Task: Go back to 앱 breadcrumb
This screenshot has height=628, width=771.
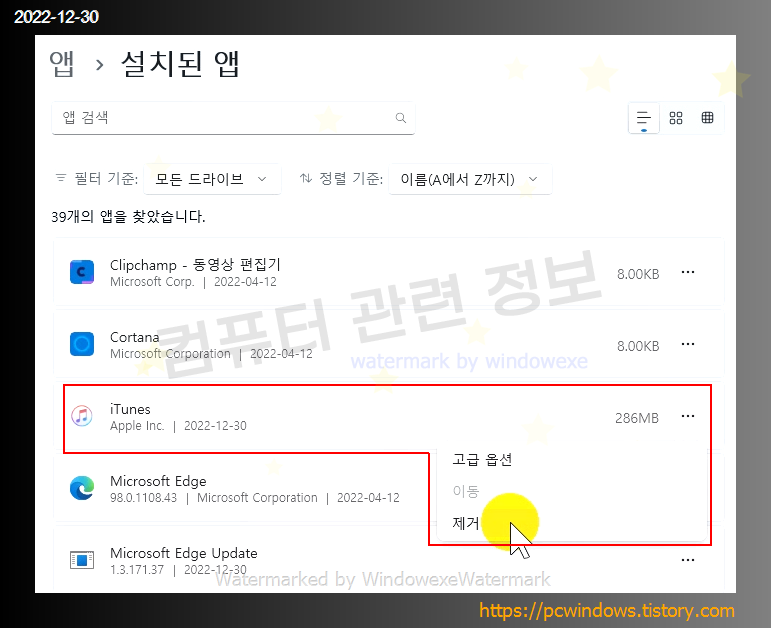Action: pyautogui.click(x=62, y=64)
